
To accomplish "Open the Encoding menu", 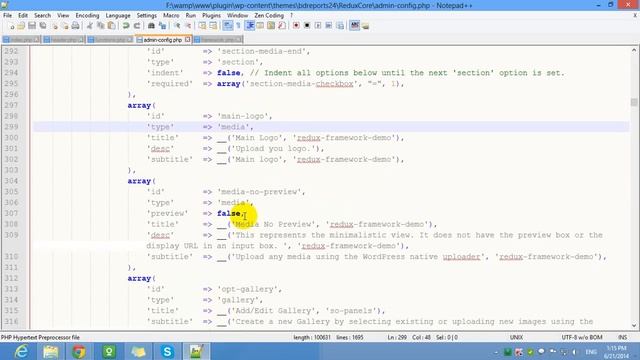I will 87,16.
